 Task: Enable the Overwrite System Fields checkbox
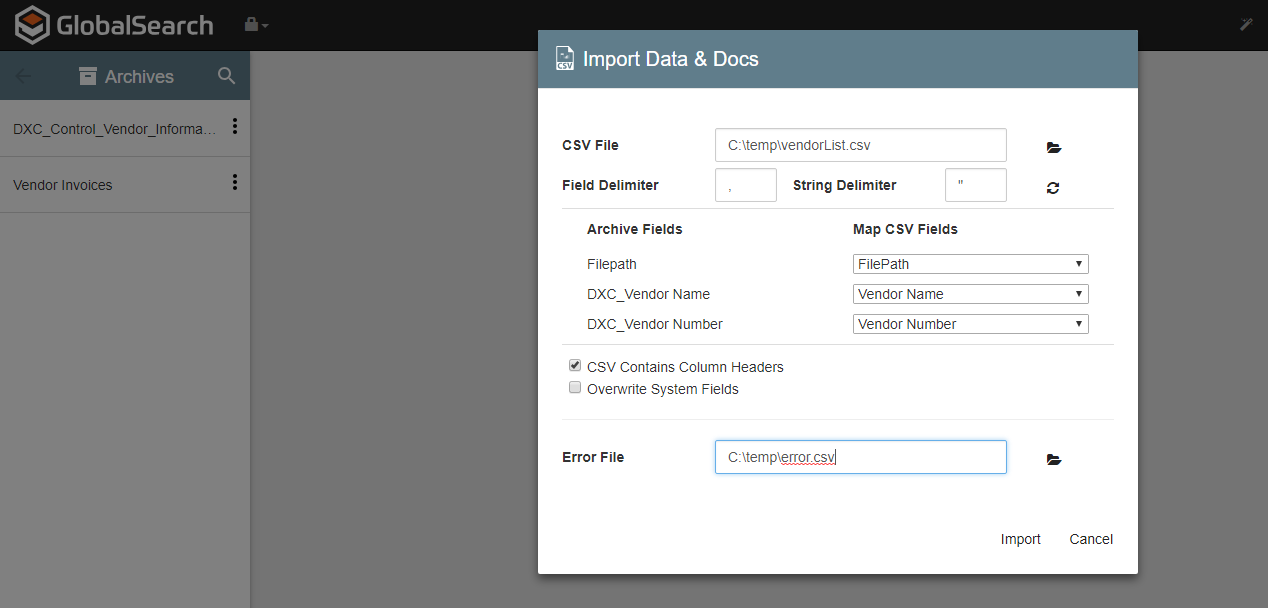tap(575, 388)
